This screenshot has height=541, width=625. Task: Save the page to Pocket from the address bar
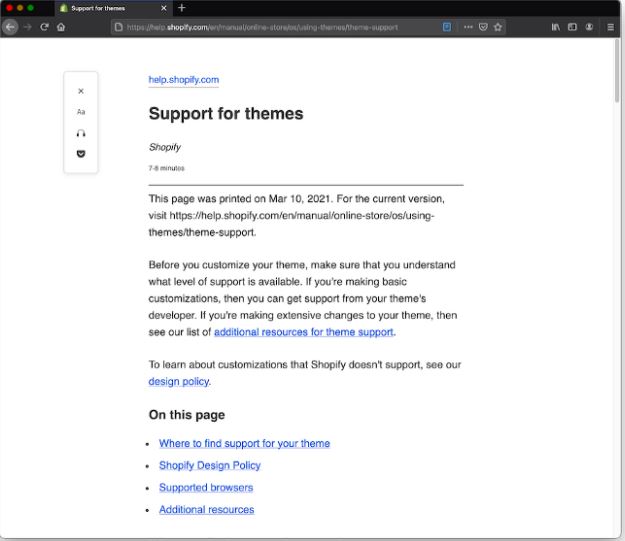(483, 27)
